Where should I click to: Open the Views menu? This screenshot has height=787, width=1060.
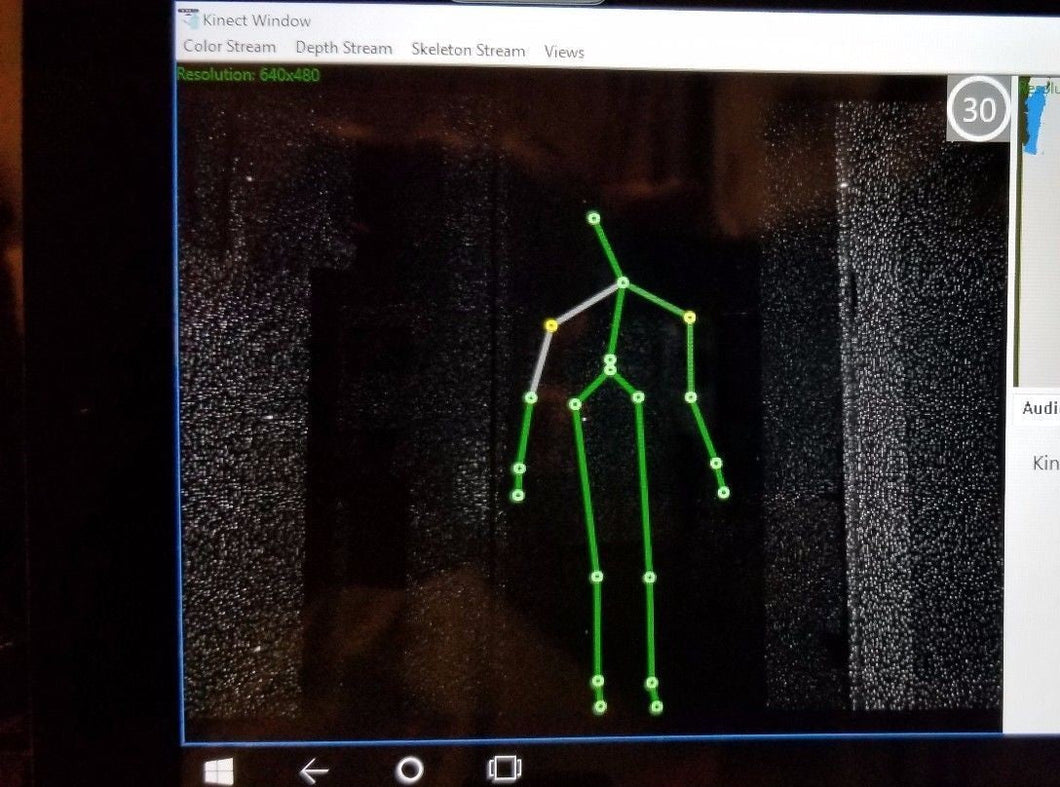tap(564, 52)
